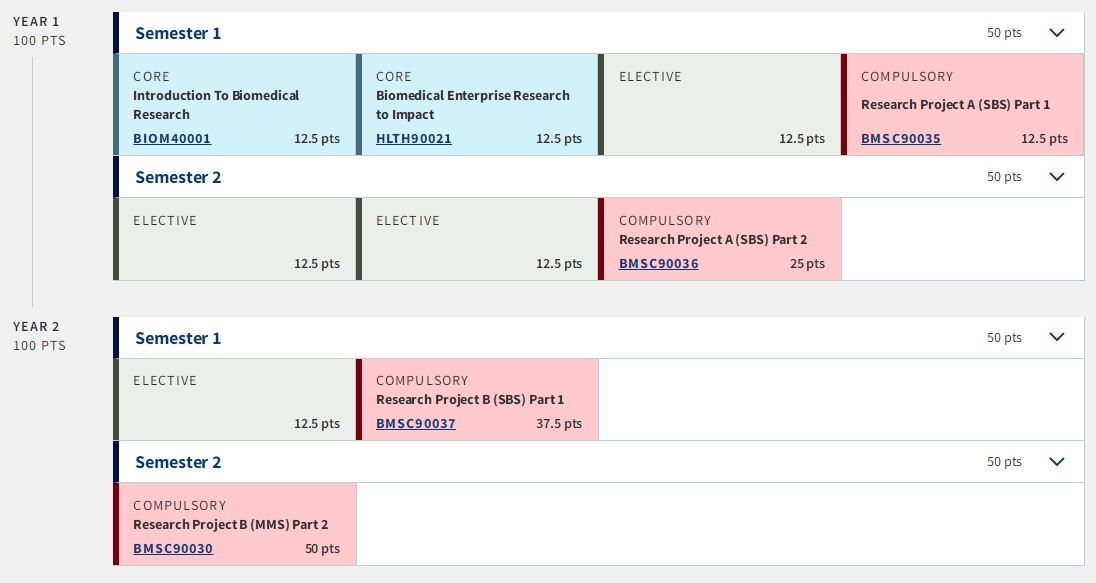Screen dimensions: 1096x583
Task: Open HLTH90021 subject link
Action: click(414, 138)
